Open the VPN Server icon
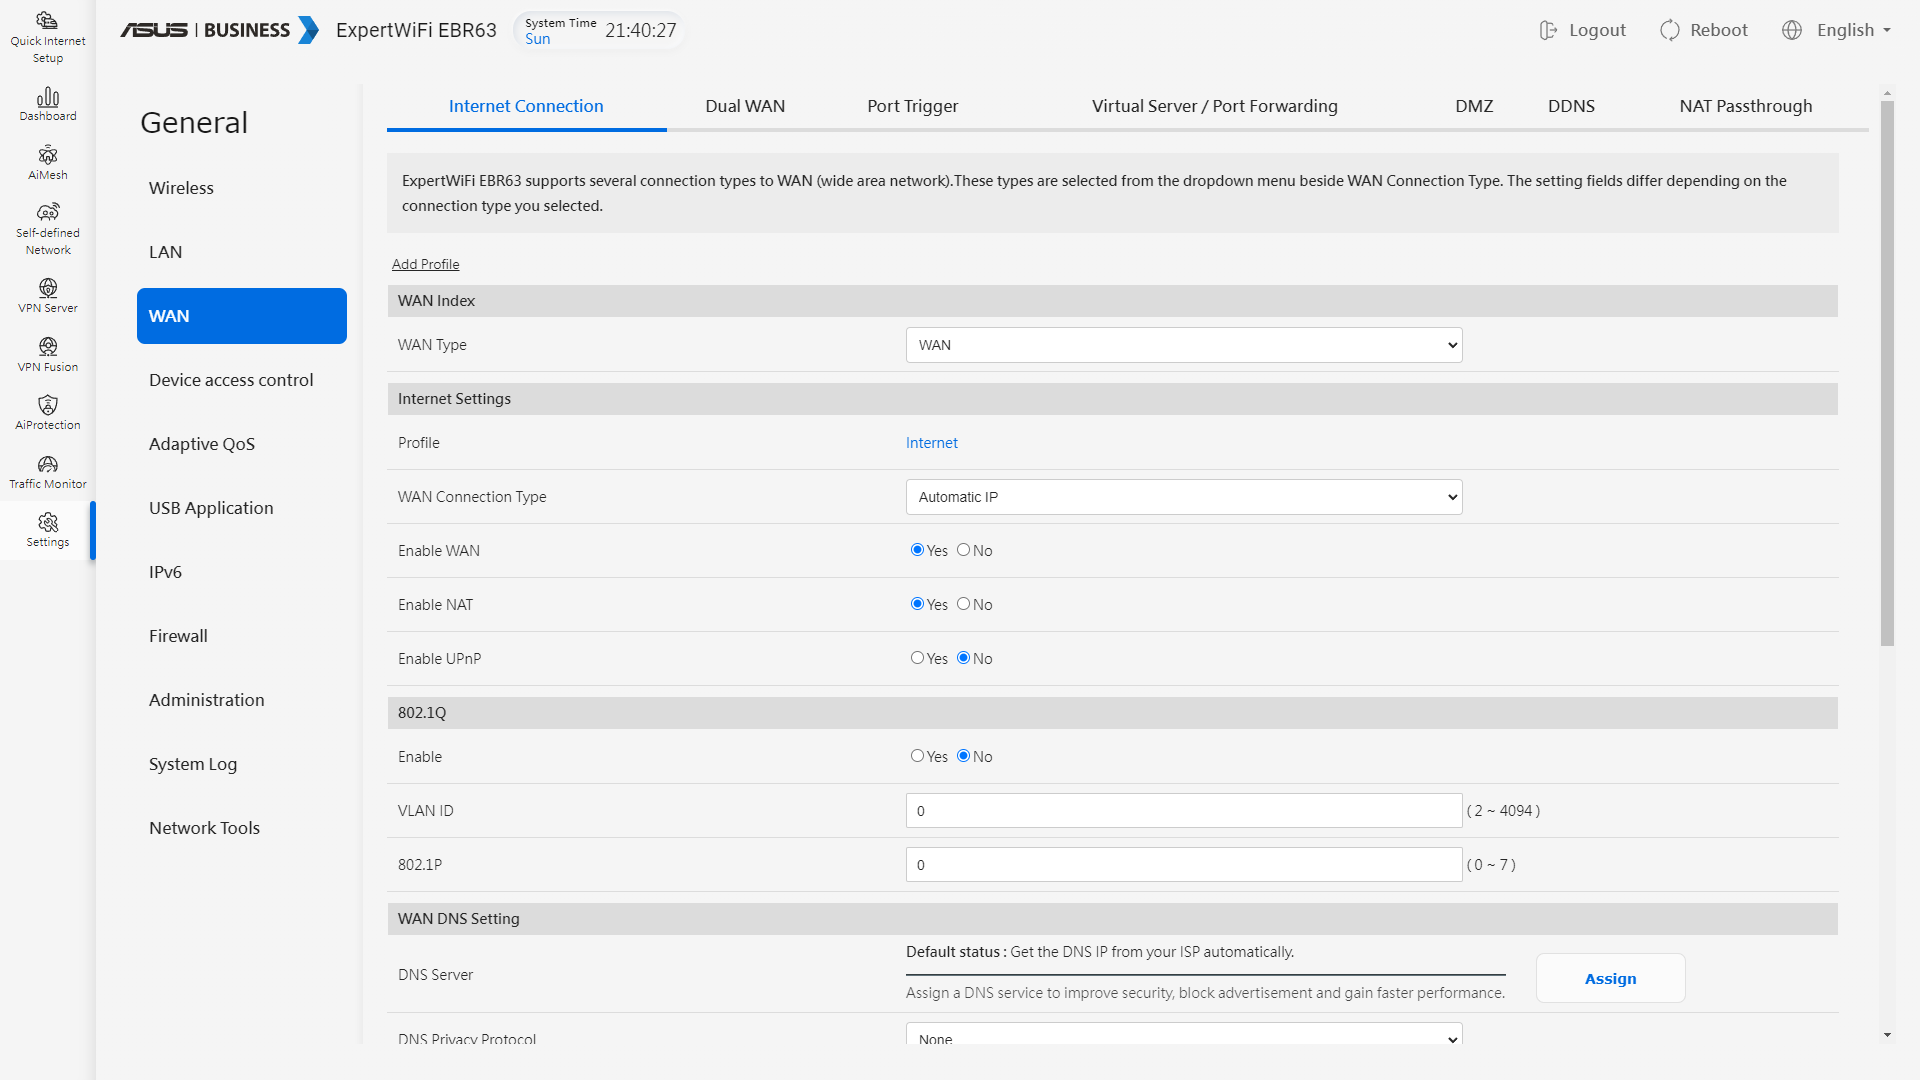The height and width of the screenshot is (1080, 1920). pyautogui.click(x=47, y=289)
